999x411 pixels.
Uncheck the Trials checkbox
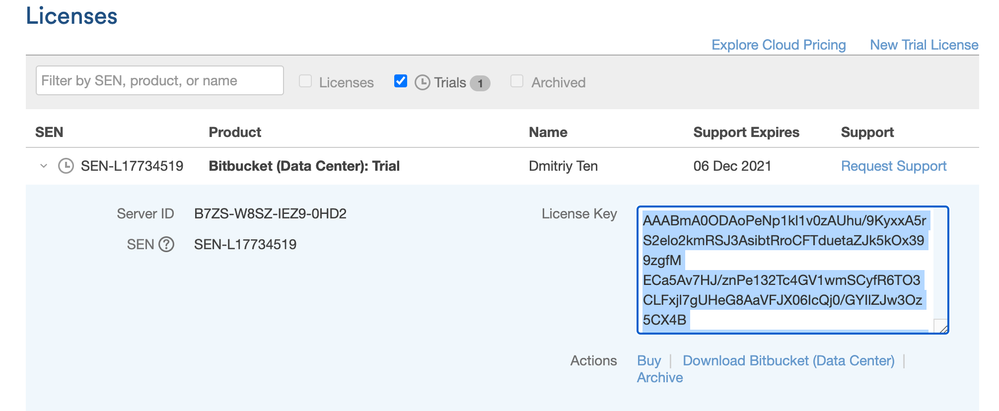401,81
